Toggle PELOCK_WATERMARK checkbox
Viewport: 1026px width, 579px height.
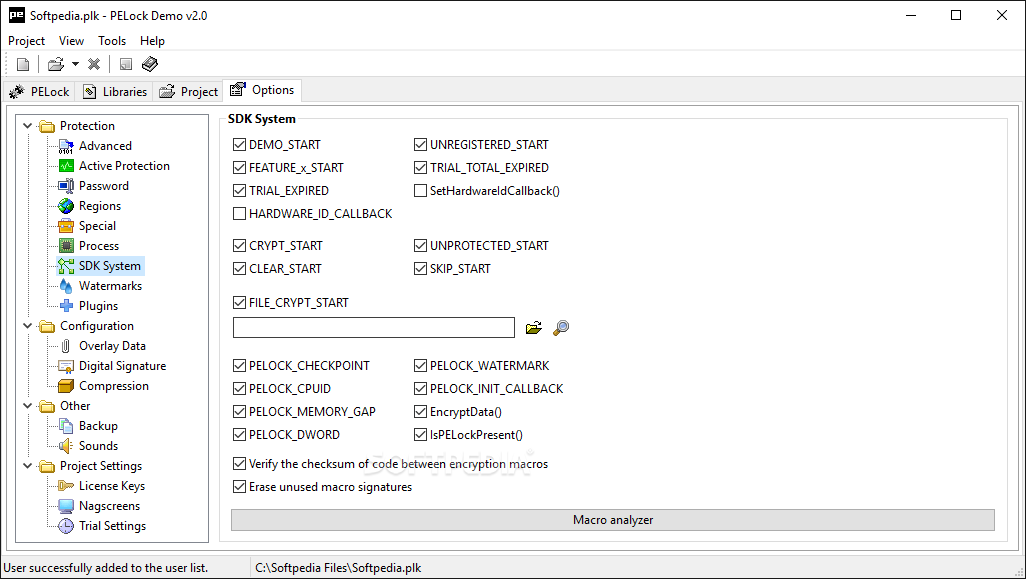421,366
